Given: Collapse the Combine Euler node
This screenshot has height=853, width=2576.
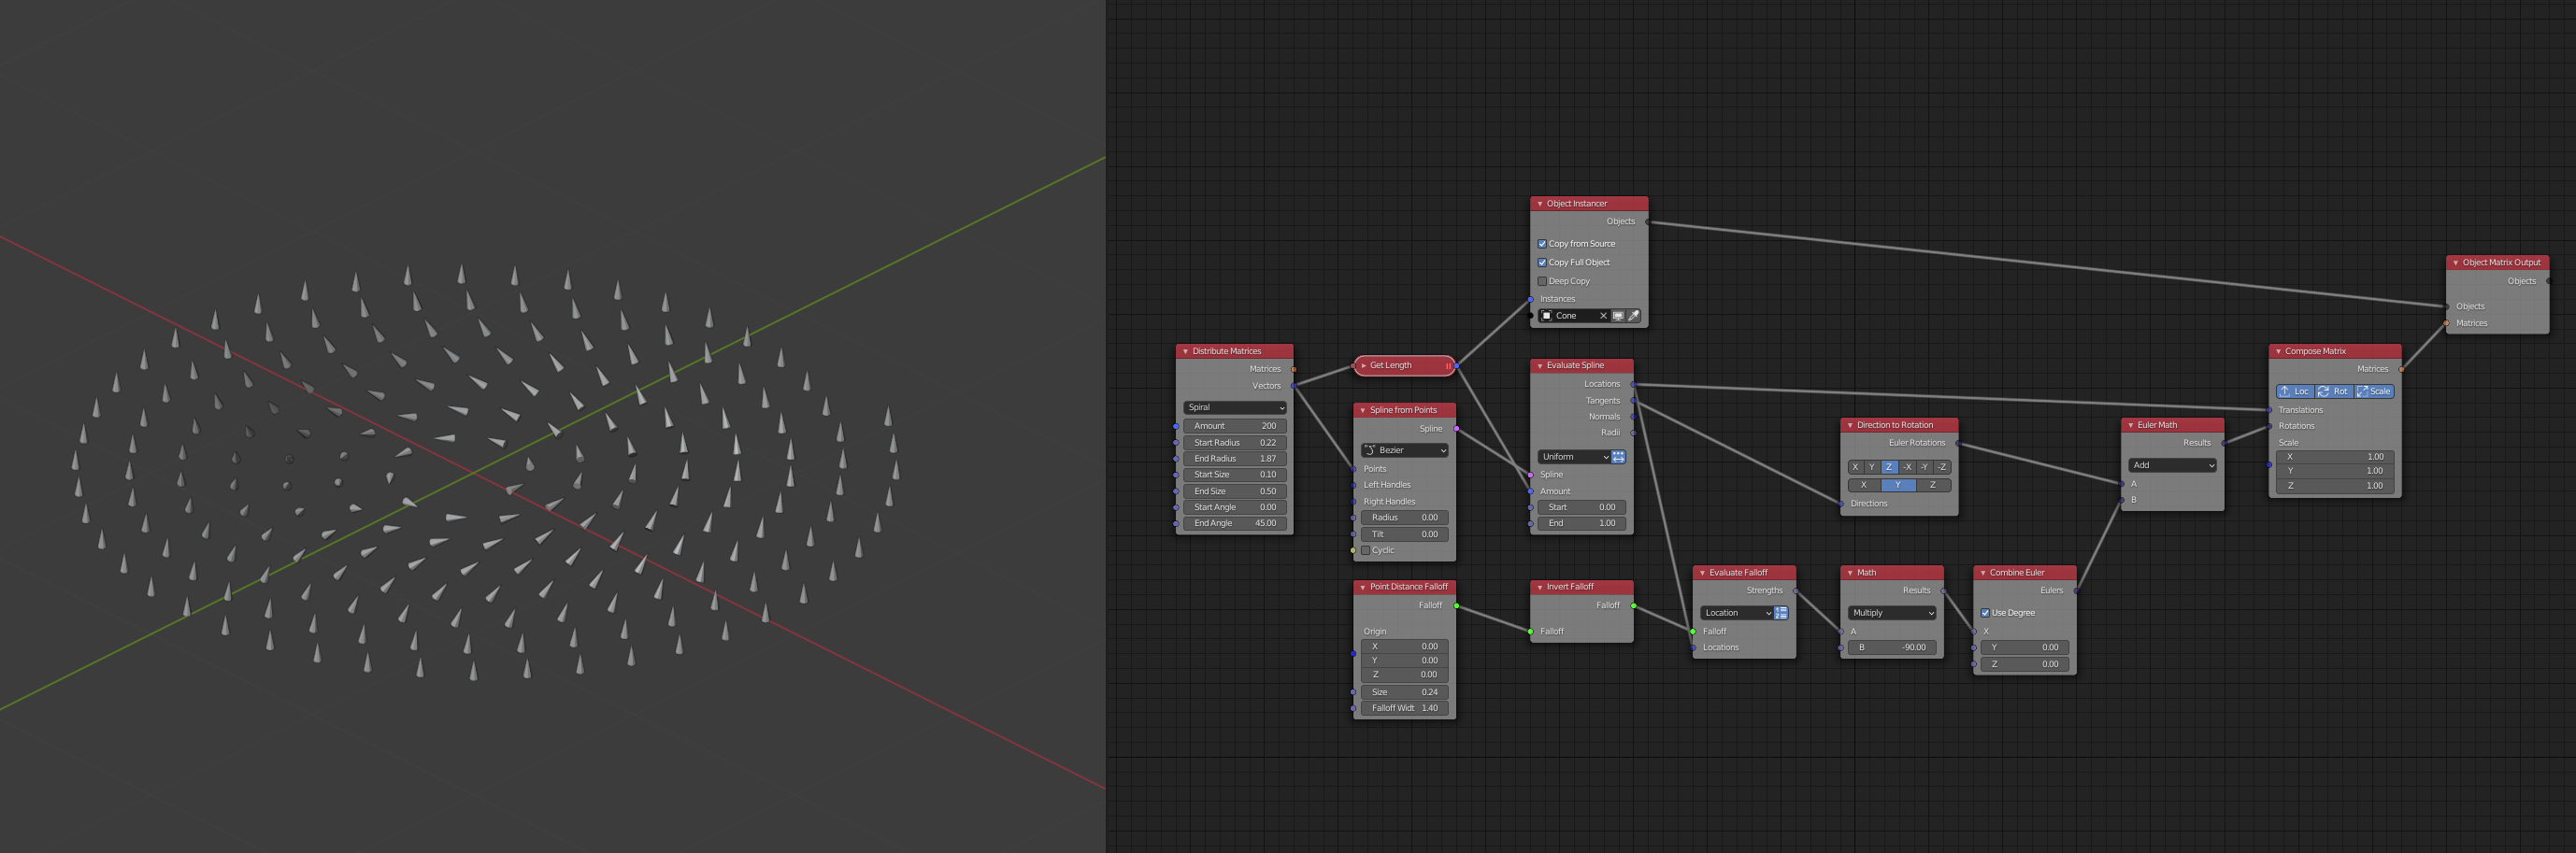Looking at the screenshot, I should pyautogui.click(x=1982, y=574).
